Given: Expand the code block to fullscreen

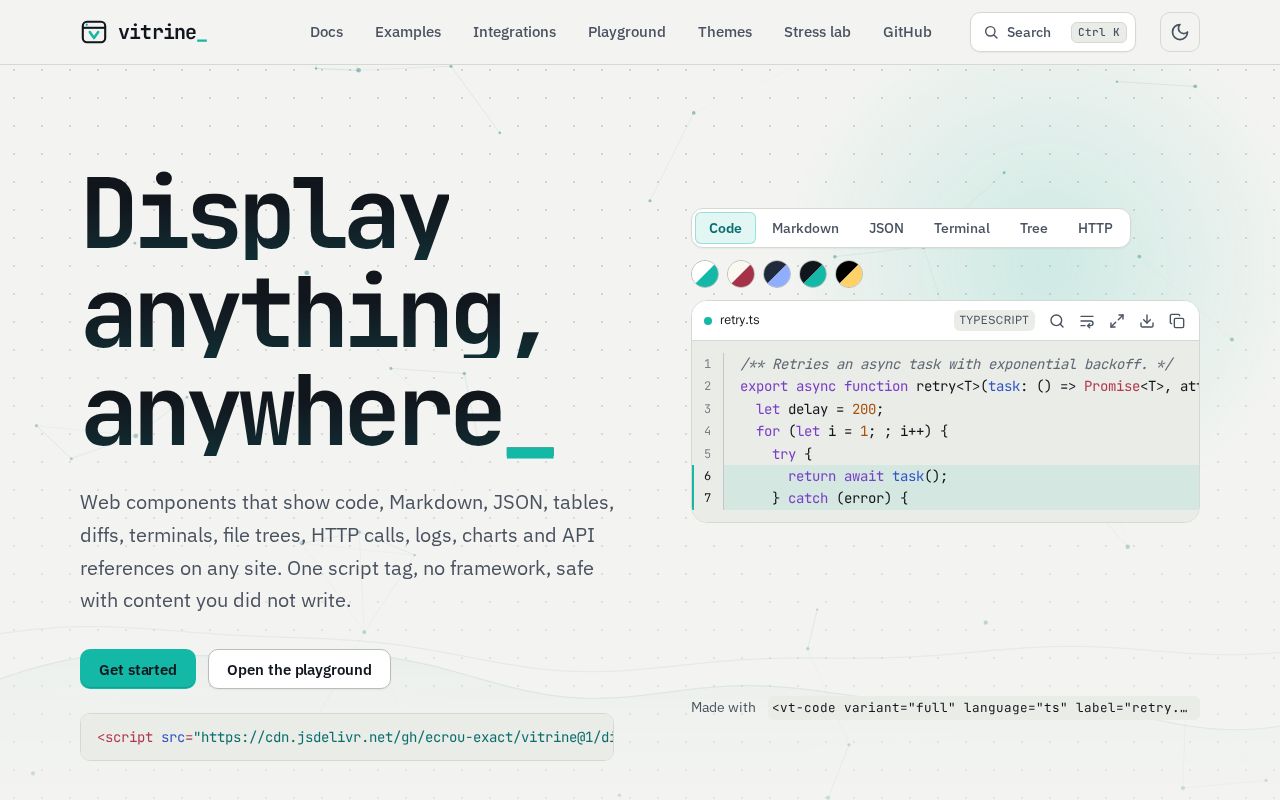Looking at the screenshot, I should (x=1117, y=321).
